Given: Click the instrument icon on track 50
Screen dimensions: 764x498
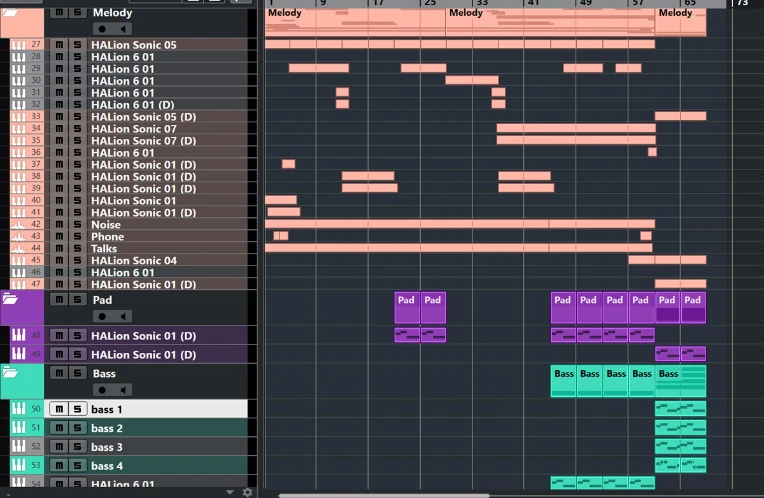Looking at the screenshot, I should [x=19, y=409].
